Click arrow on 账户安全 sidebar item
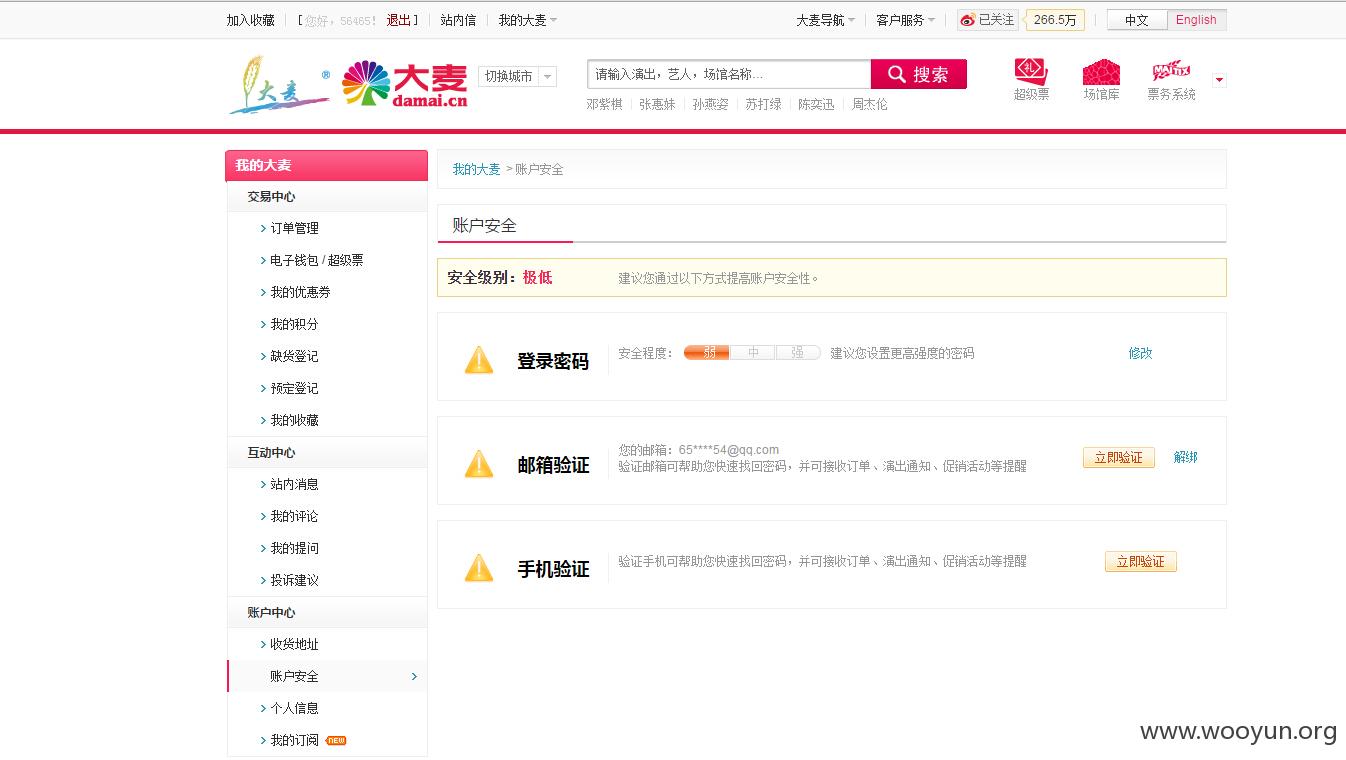The image size is (1346, 760). 414,677
